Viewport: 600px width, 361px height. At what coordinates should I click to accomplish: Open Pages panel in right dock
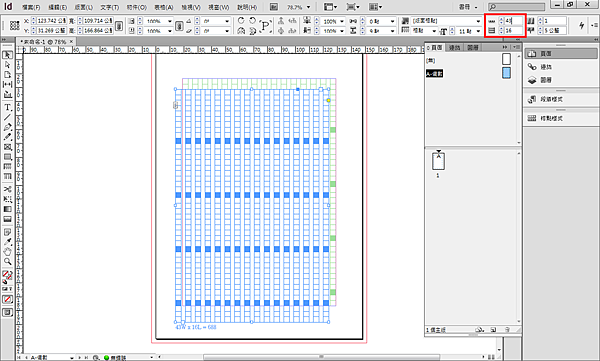tap(560, 54)
